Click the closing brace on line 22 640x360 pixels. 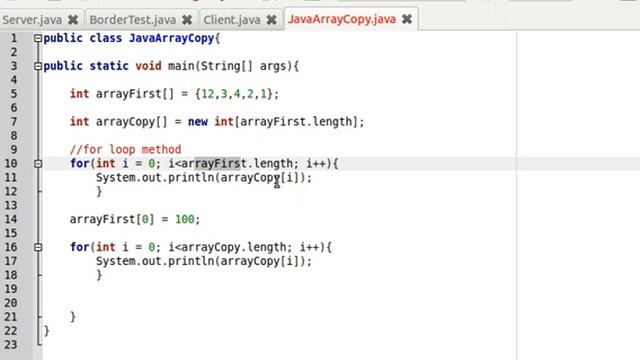point(46,331)
